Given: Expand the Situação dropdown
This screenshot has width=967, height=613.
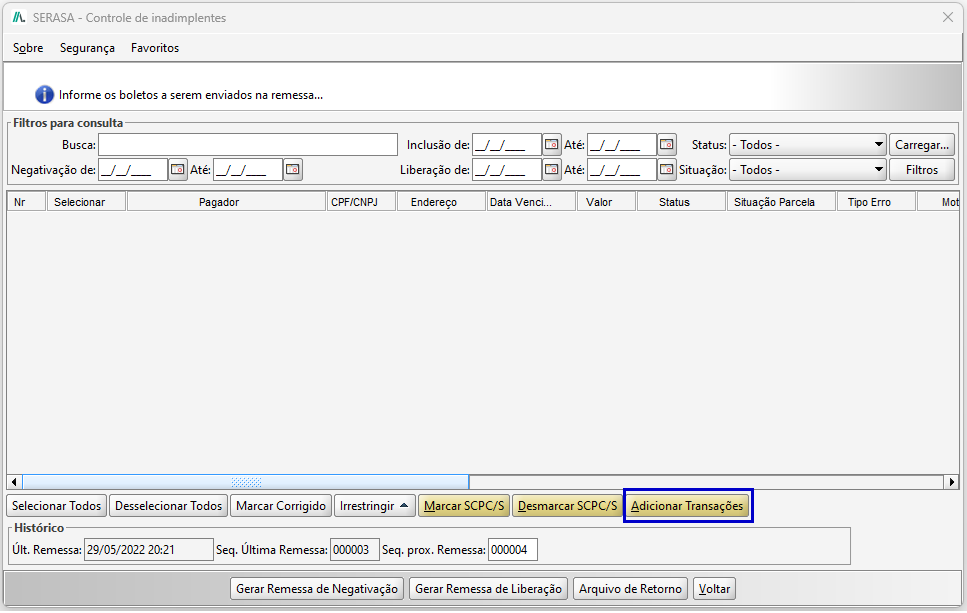Looking at the screenshot, I should tap(807, 170).
